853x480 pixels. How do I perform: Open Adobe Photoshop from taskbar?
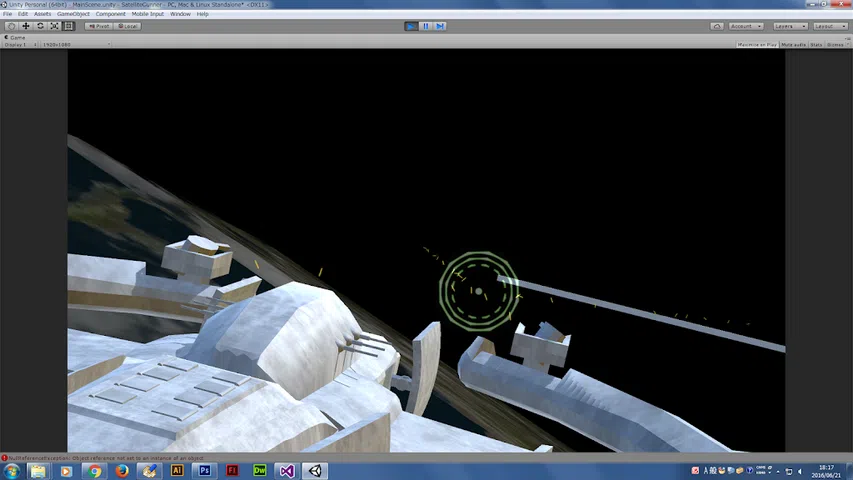point(205,471)
